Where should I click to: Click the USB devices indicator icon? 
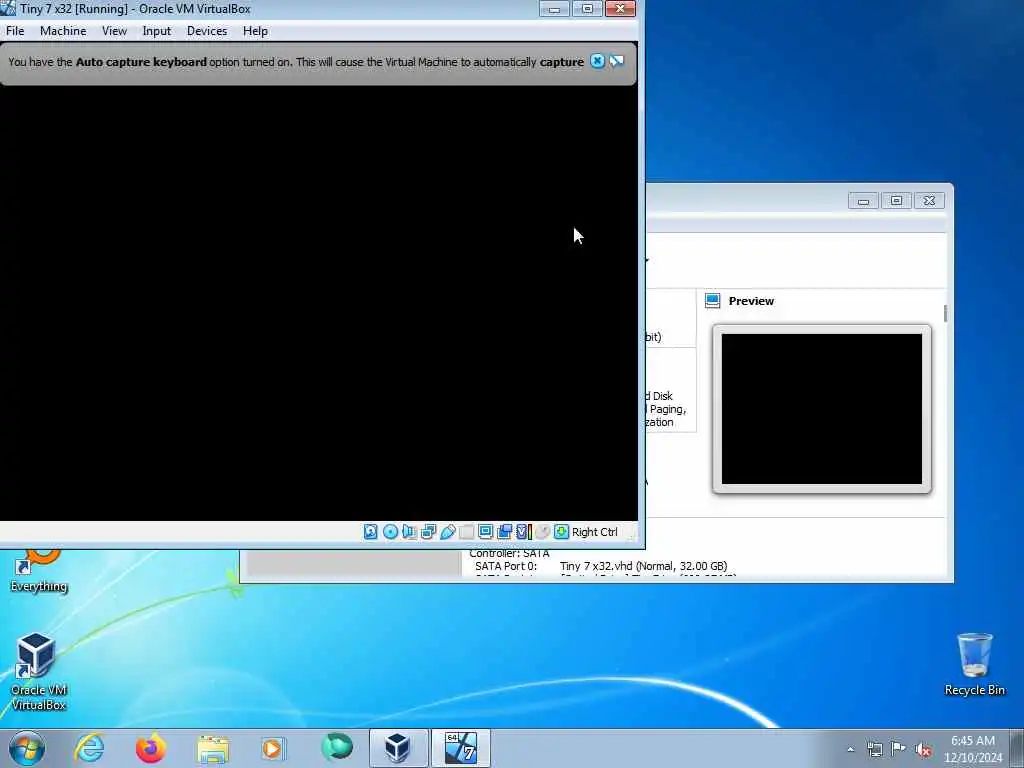[447, 532]
